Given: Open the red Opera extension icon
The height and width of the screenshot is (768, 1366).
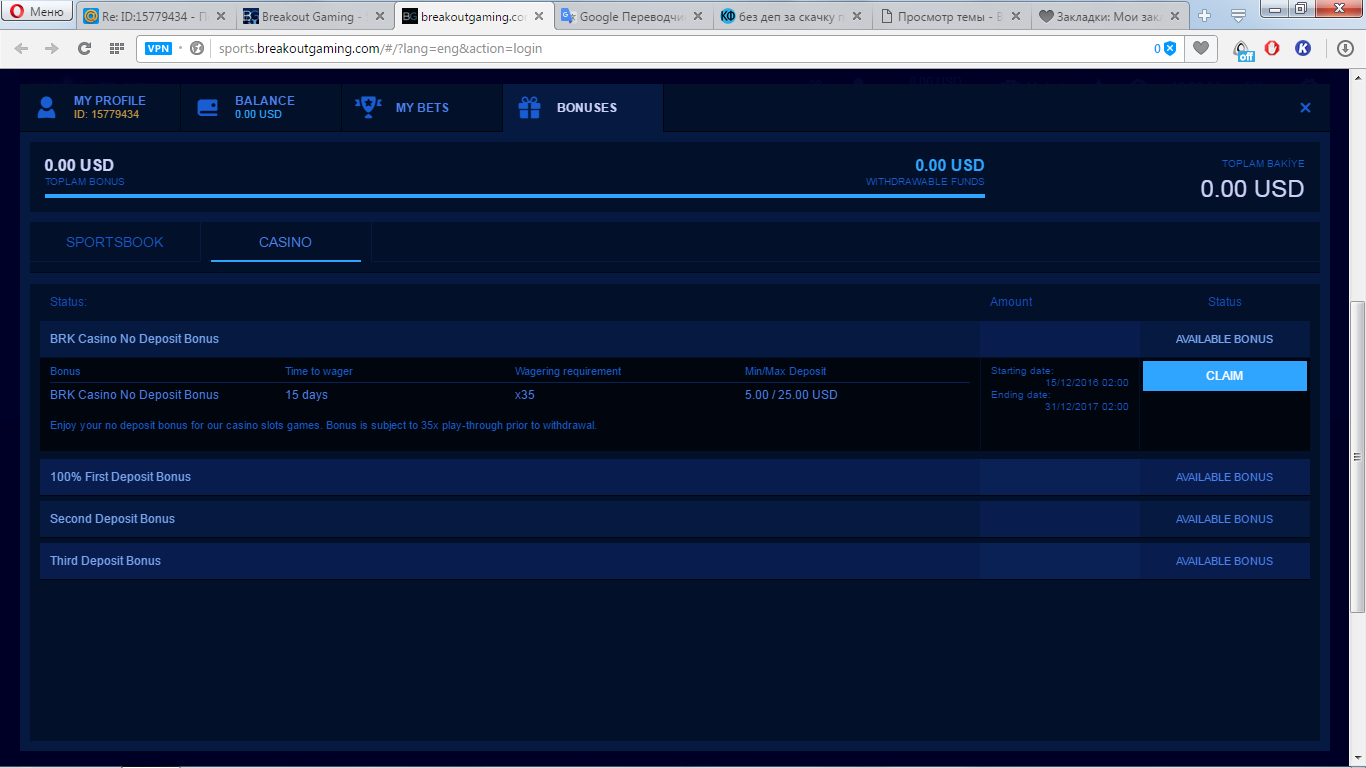Looking at the screenshot, I should tap(1272, 48).
